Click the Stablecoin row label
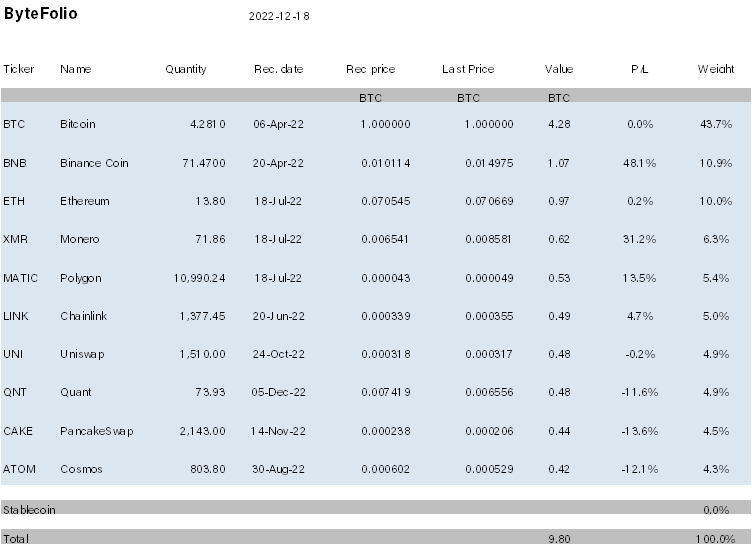 [x=29, y=510]
